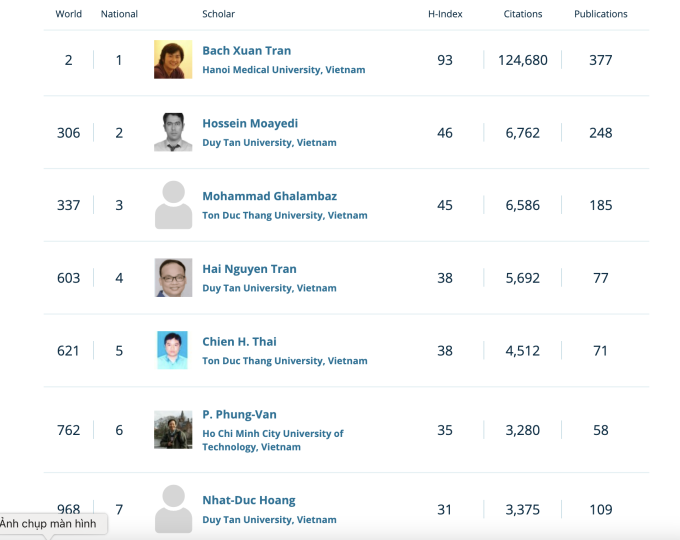Click Hossein Moayedi's profile photo
The width and height of the screenshot is (680, 540).
point(173,132)
